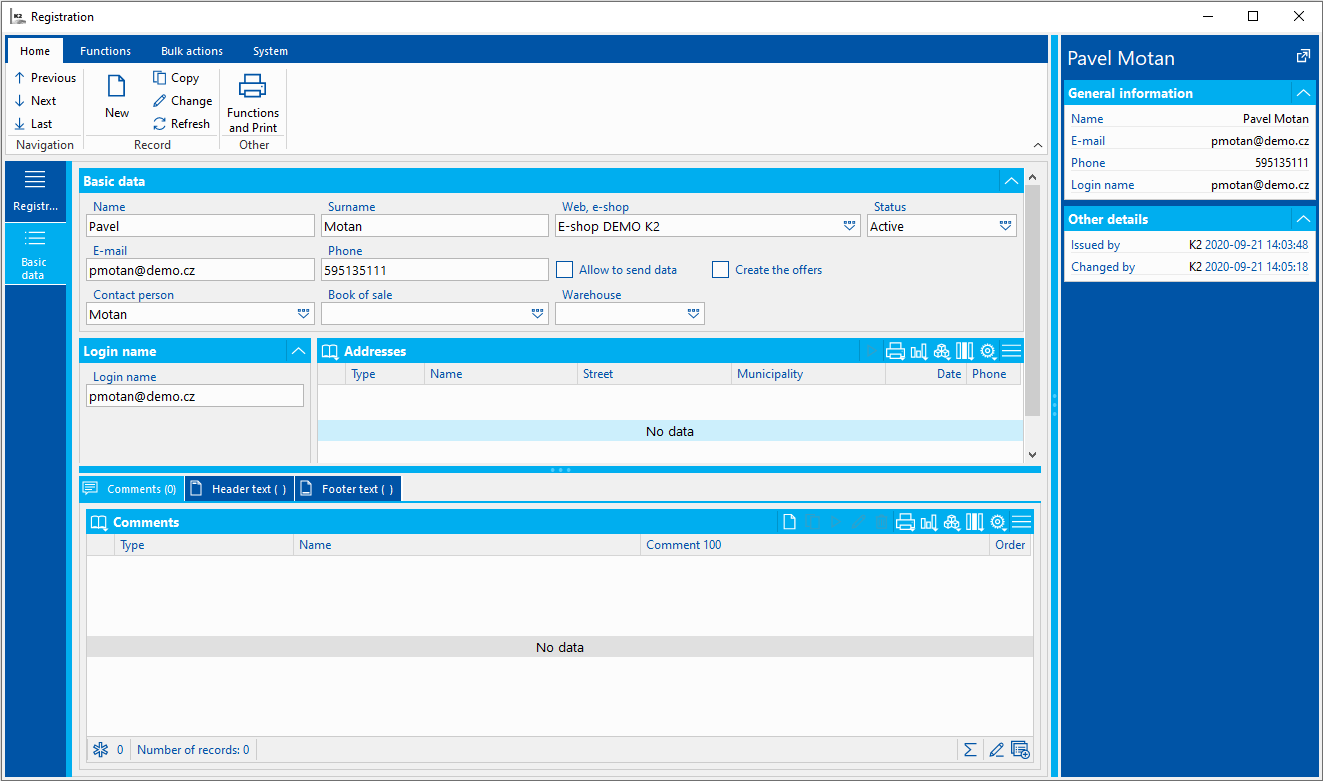Open the Book of sale dropdown

(x=538, y=314)
